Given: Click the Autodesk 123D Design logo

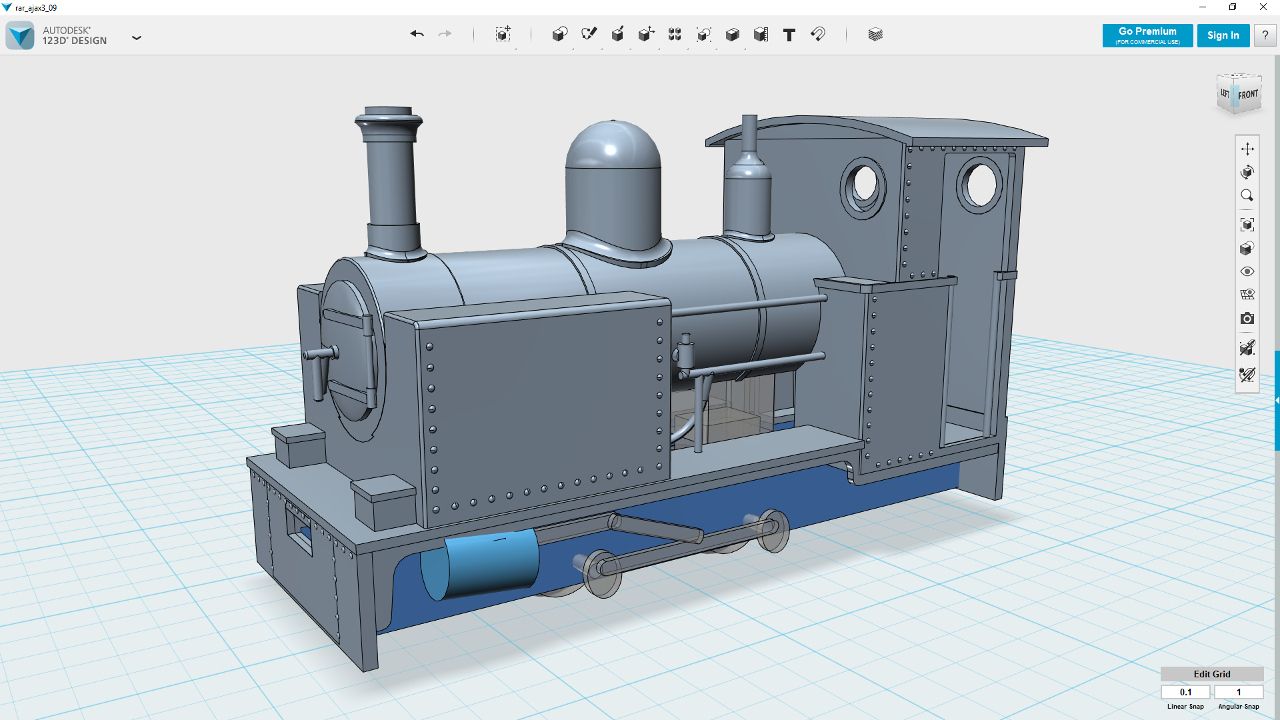Looking at the screenshot, I should click(20, 36).
